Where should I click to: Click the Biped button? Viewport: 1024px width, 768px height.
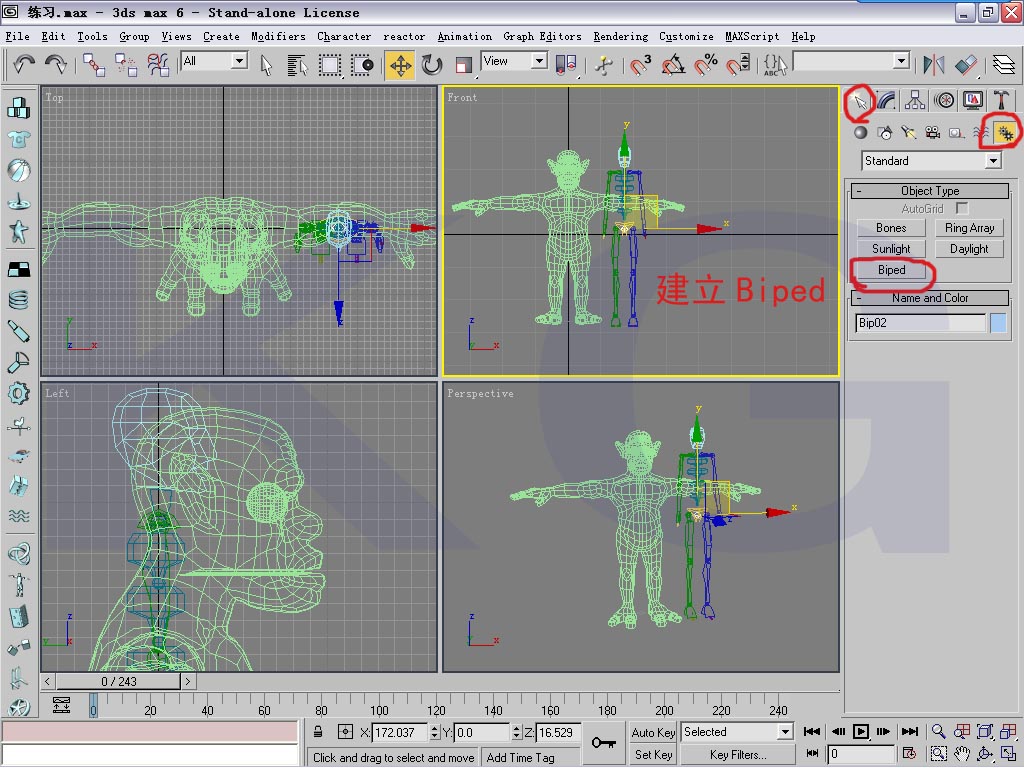[x=891, y=270]
